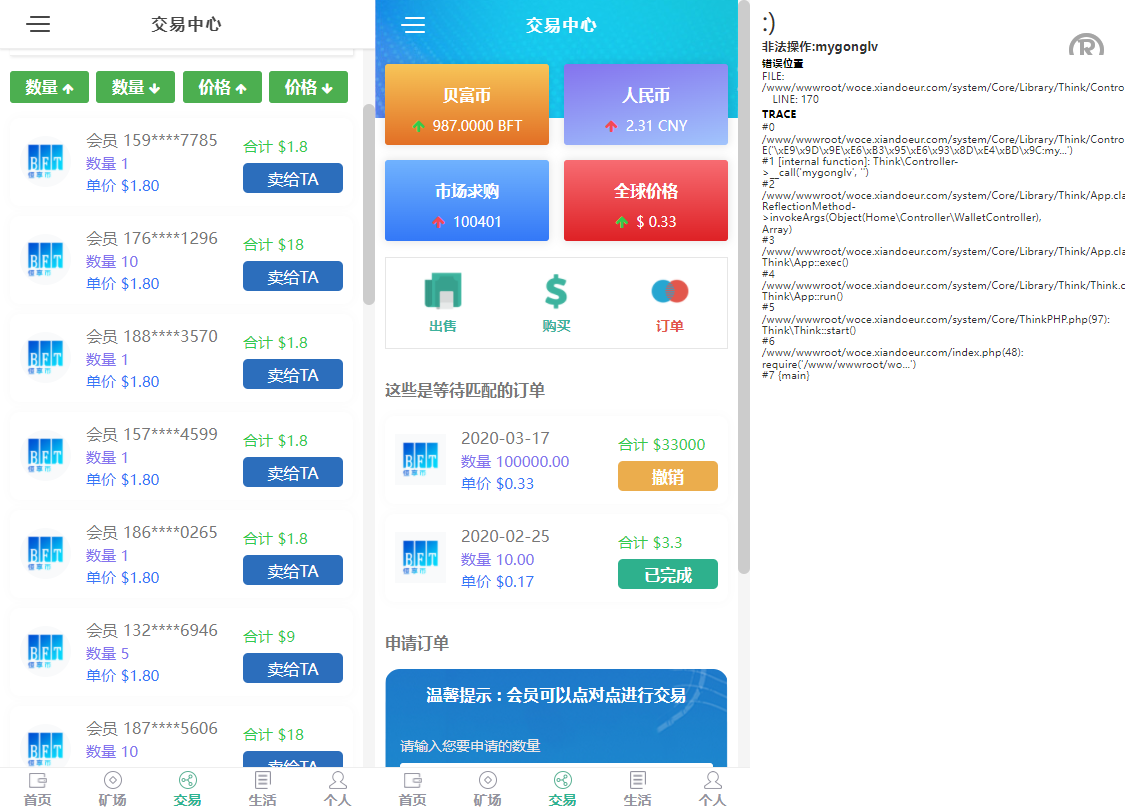Select 交易 tab in left panel's bottom bar
Viewport: 1125px width, 812px height.
coord(187,788)
